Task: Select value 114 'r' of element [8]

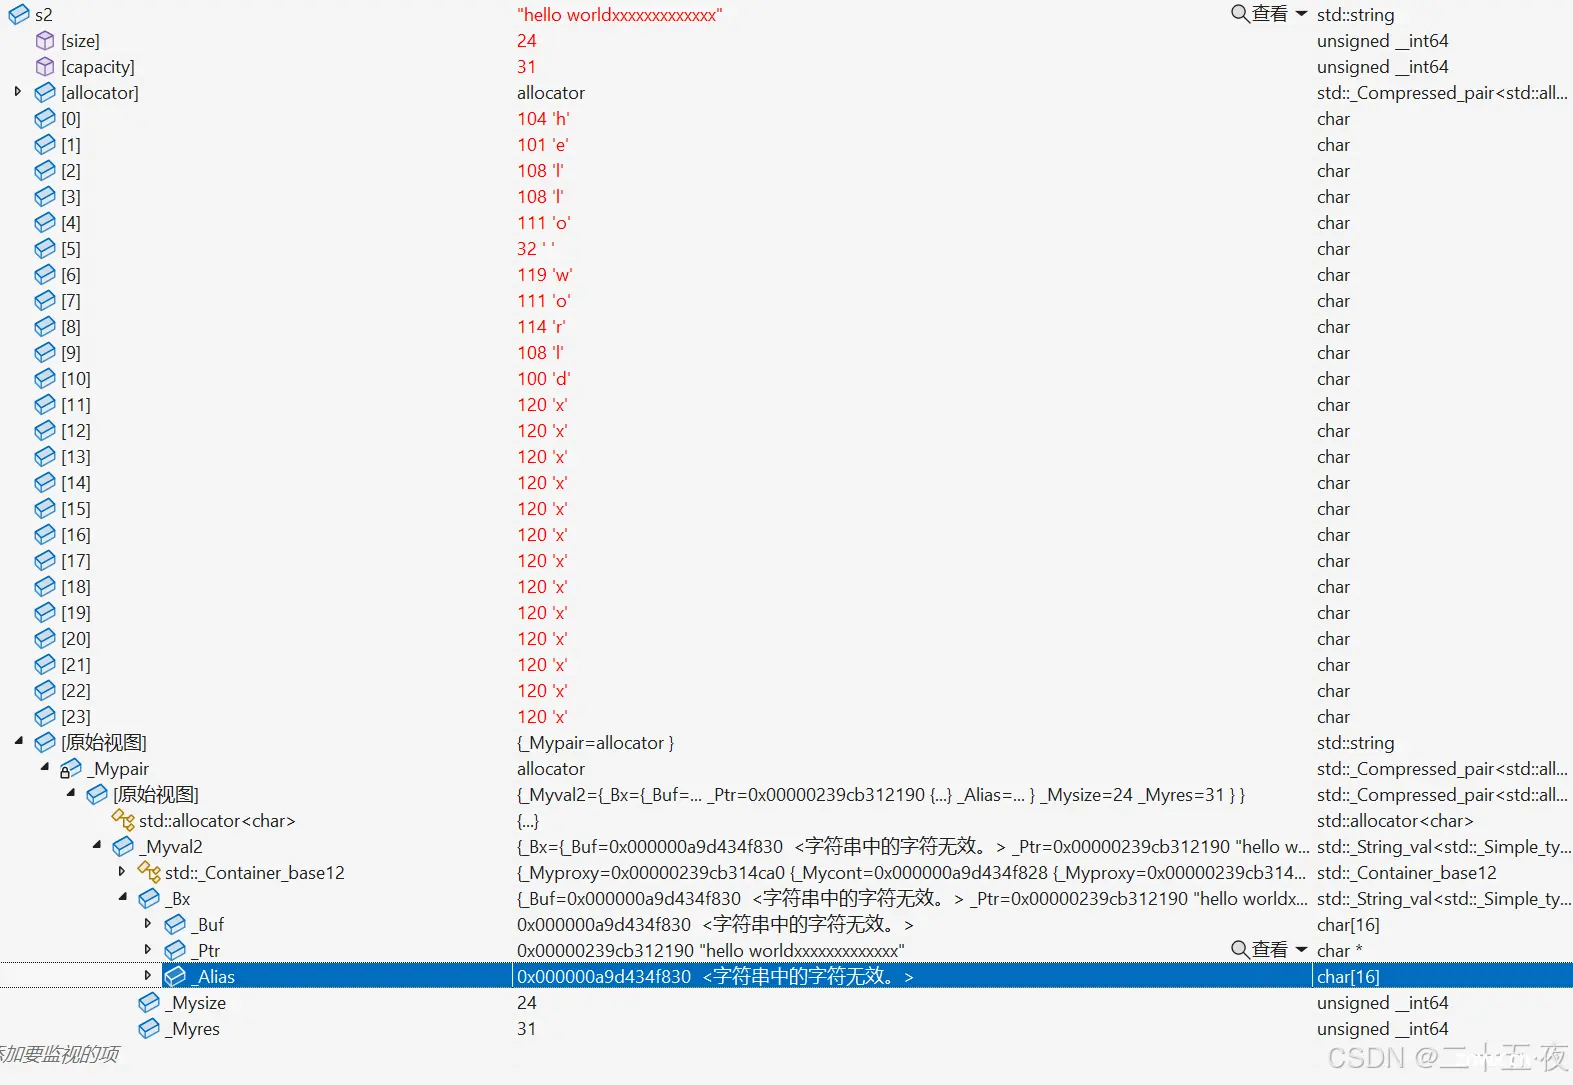Action: [x=541, y=327]
